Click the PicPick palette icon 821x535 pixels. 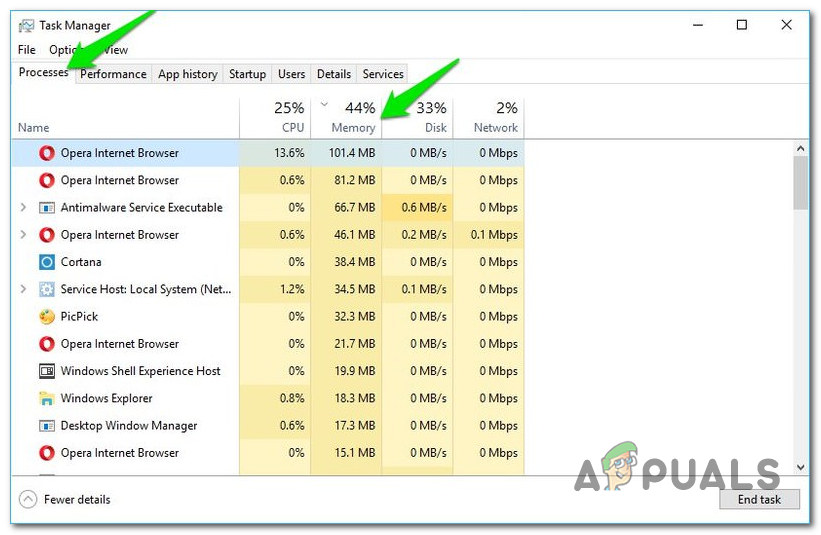(x=47, y=316)
